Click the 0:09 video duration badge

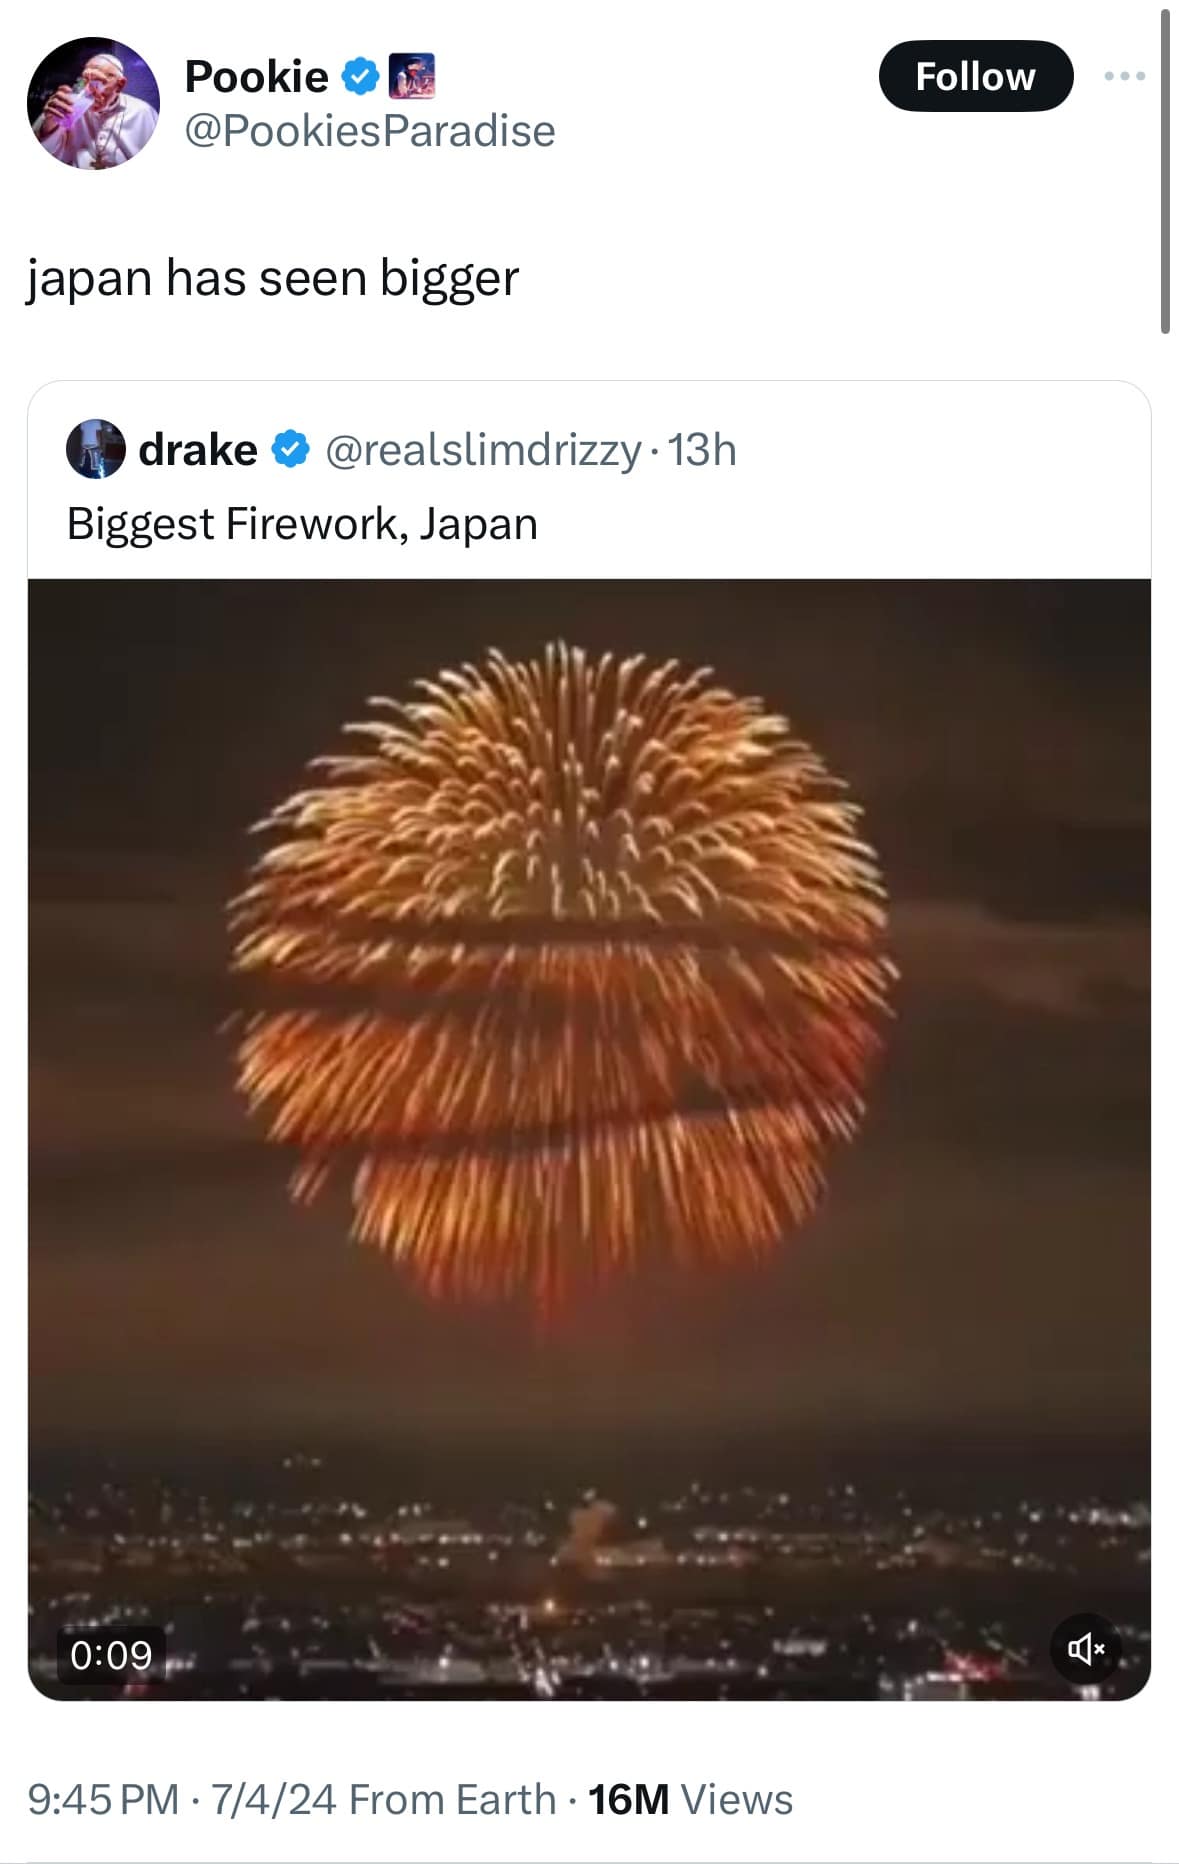(111, 1655)
